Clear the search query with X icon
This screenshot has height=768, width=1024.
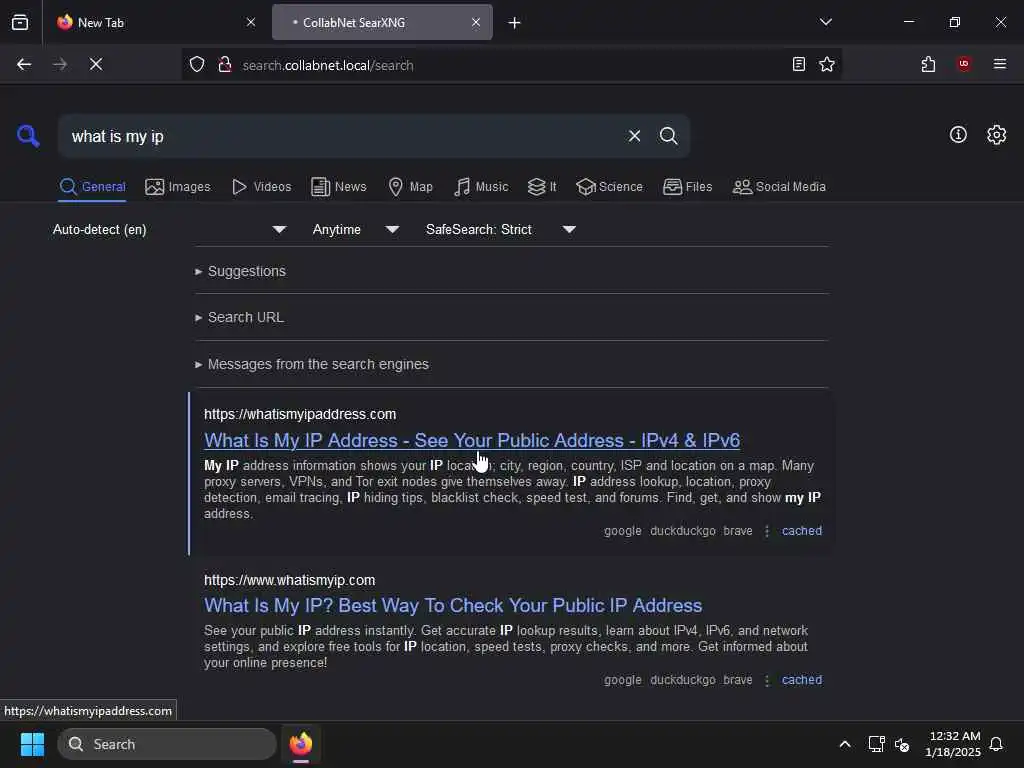pyautogui.click(x=634, y=136)
